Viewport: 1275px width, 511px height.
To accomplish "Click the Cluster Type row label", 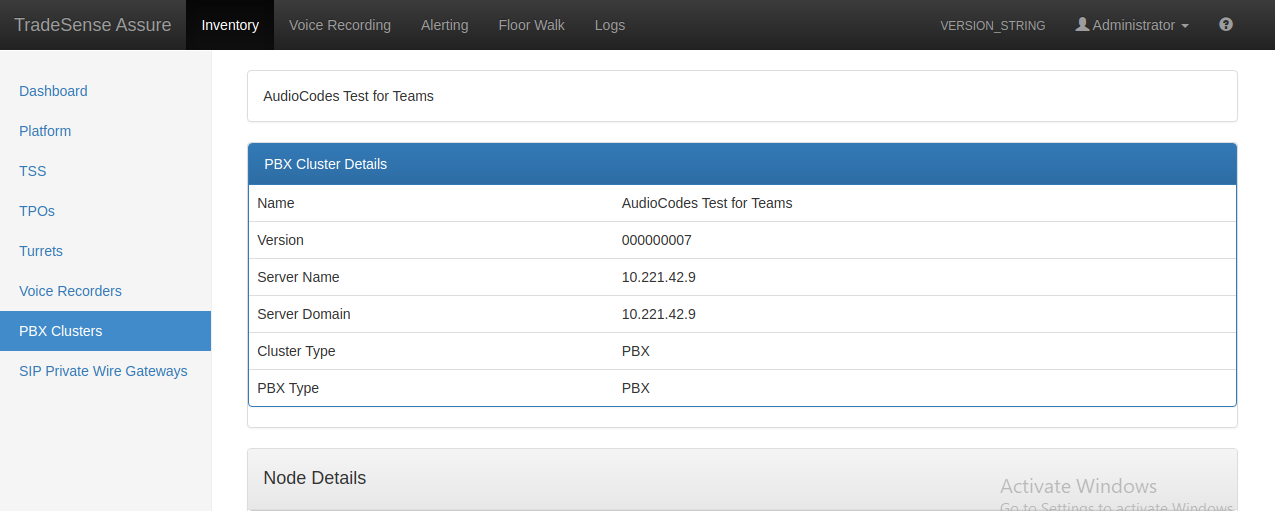I will [296, 351].
